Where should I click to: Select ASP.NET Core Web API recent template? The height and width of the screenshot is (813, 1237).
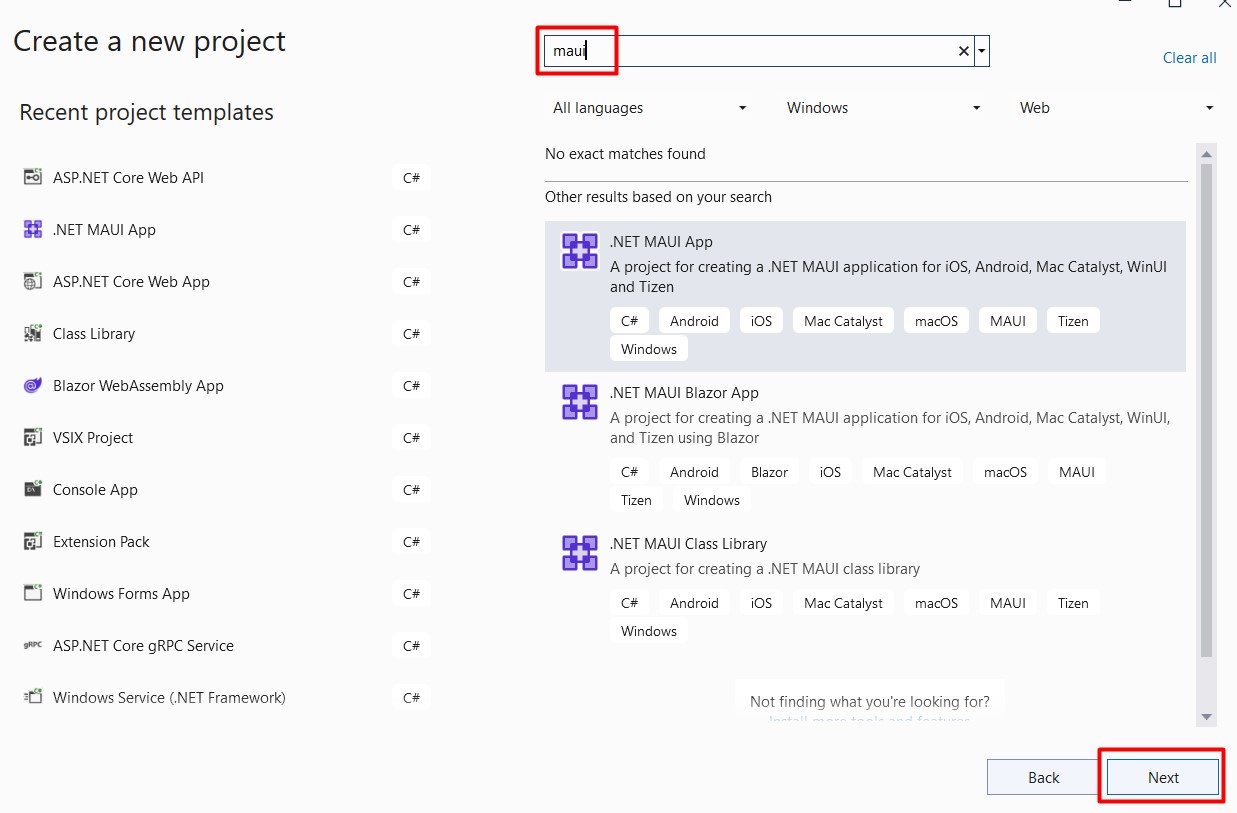(x=226, y=177)
